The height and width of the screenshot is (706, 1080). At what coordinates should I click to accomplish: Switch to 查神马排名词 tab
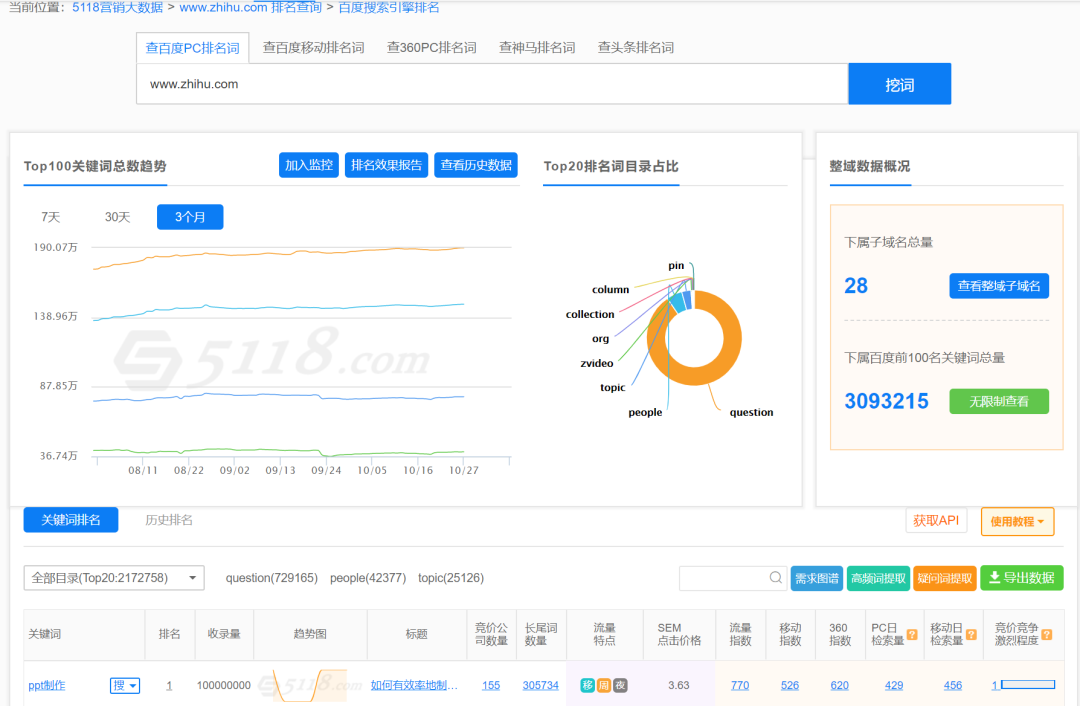(x=537, y=48)
